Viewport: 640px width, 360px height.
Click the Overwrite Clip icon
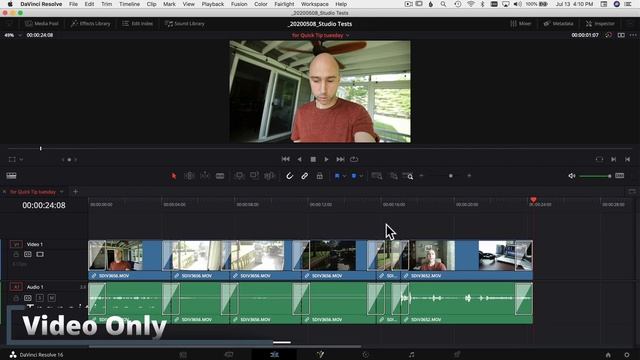[x=254, y=176]
